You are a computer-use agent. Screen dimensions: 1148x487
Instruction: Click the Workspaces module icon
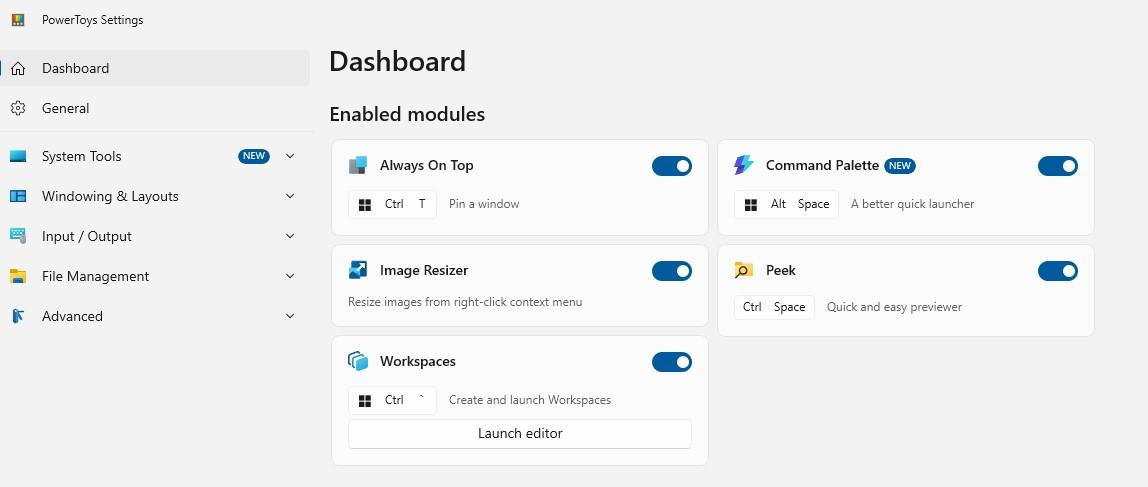pyautogui.click(x=357, y=361)
